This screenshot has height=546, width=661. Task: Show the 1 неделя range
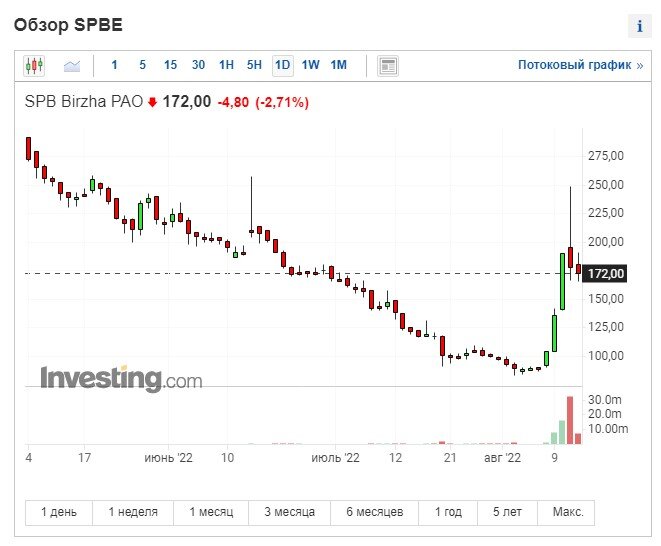point(133,512)
